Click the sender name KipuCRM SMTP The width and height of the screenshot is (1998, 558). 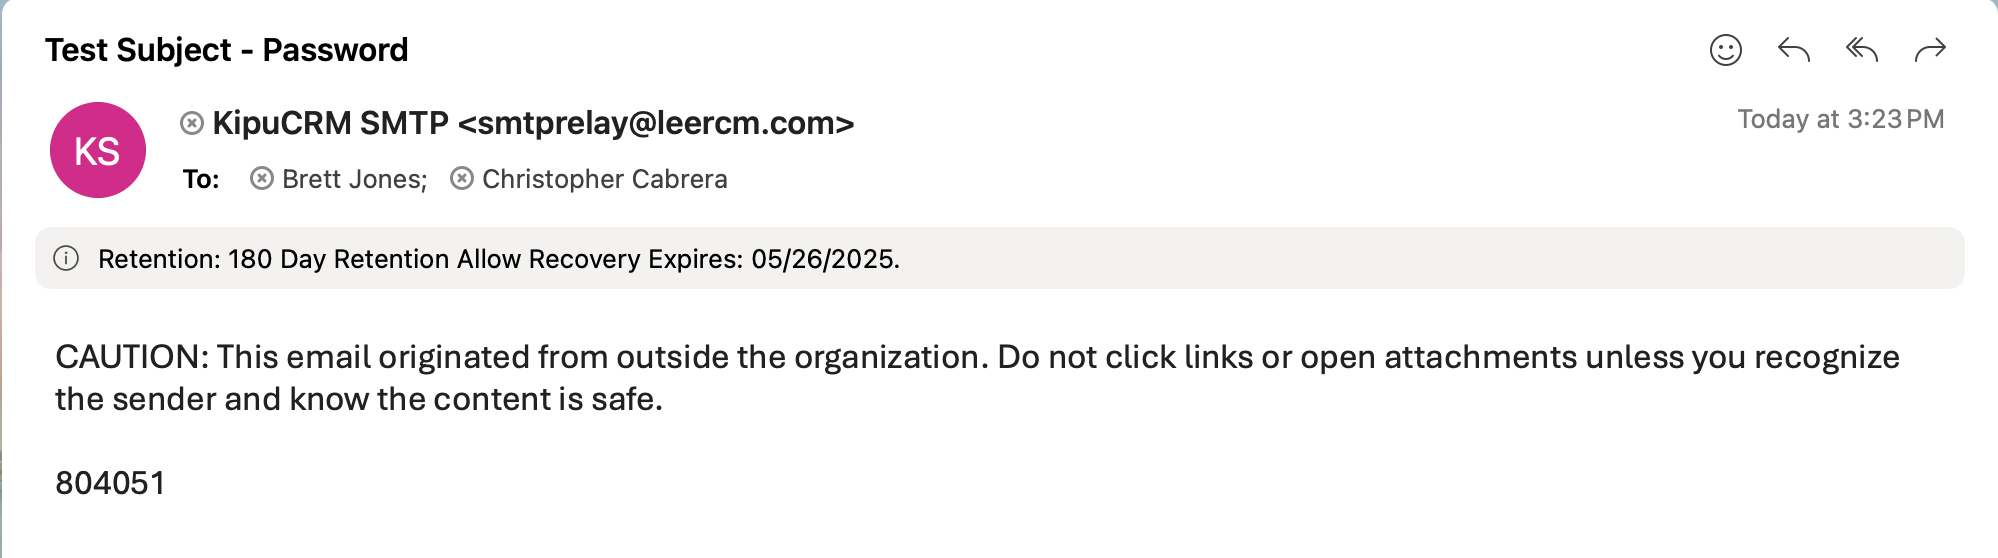330,123
